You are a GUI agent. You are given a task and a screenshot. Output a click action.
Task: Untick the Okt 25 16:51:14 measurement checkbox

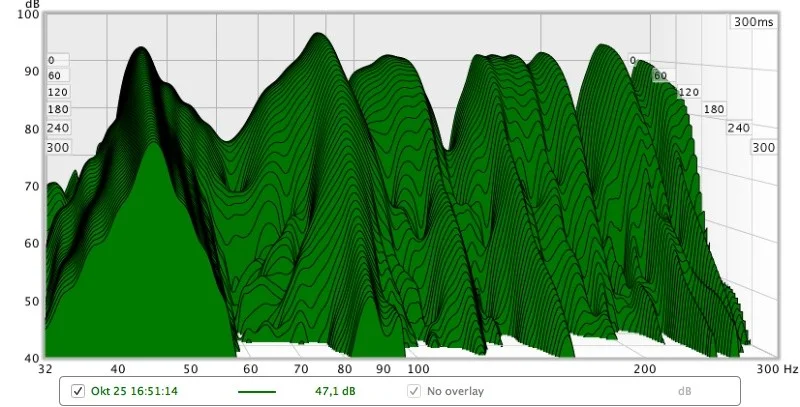coord(78,391)
